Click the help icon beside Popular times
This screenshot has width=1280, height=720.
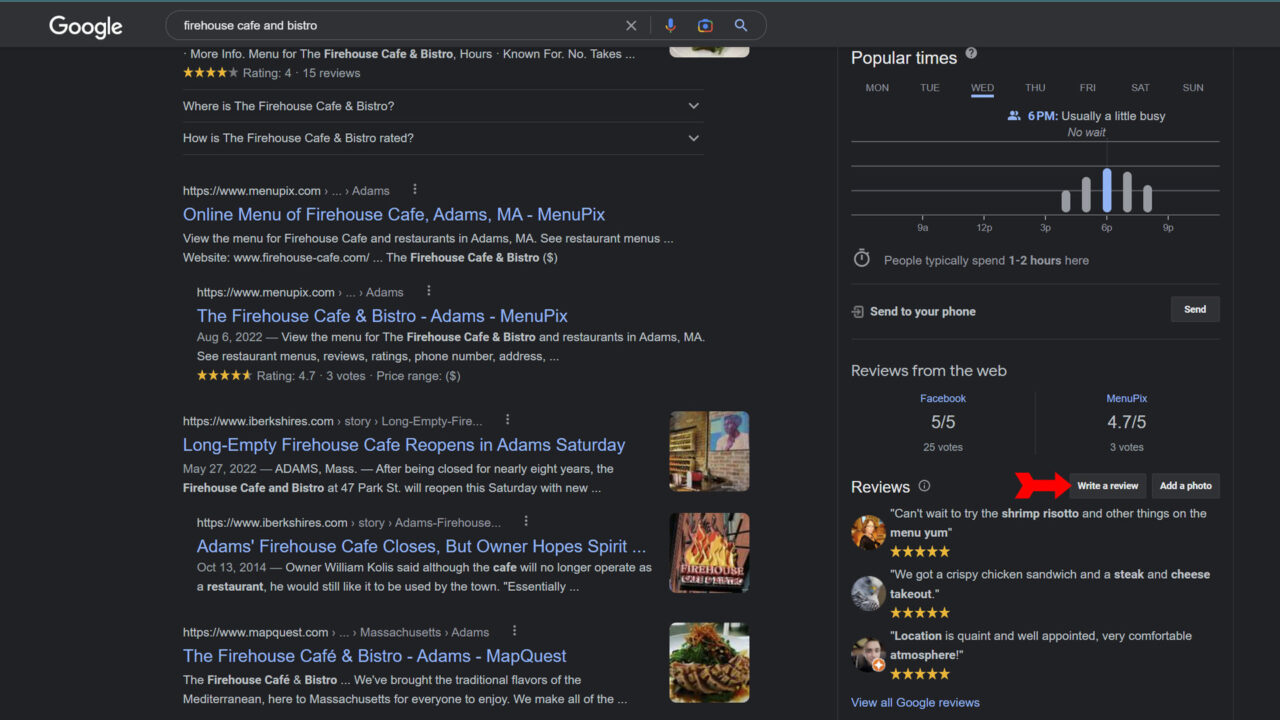point(970,52)
